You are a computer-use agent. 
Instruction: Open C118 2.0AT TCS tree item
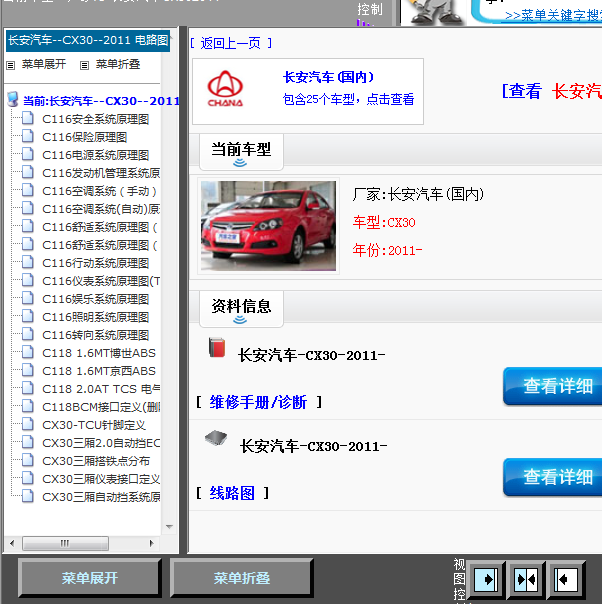(101, 389)
